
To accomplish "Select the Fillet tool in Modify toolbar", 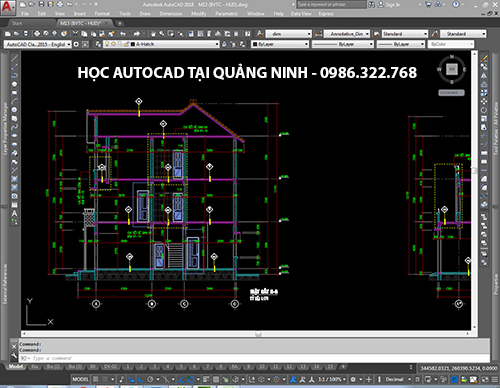I will tap(484, 188).
